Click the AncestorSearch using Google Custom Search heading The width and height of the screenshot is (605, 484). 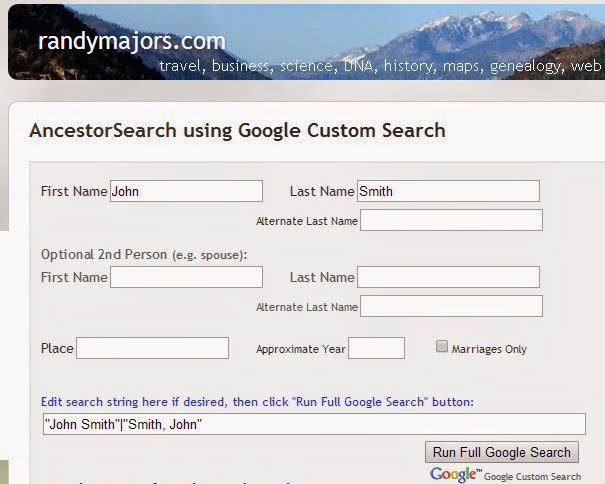tap(238, 130)
